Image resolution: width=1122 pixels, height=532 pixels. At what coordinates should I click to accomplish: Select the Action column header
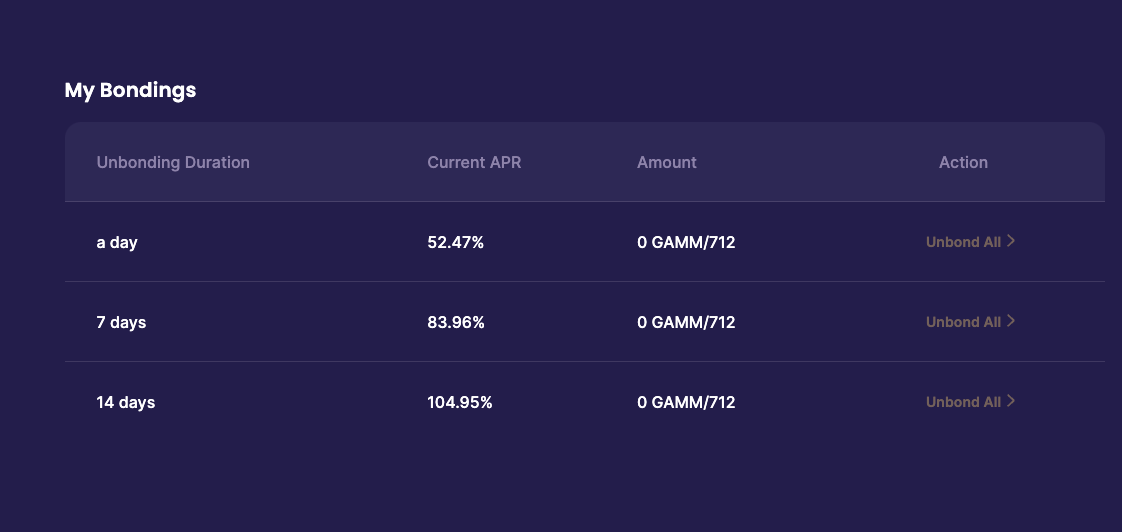[x=963, y=163]
